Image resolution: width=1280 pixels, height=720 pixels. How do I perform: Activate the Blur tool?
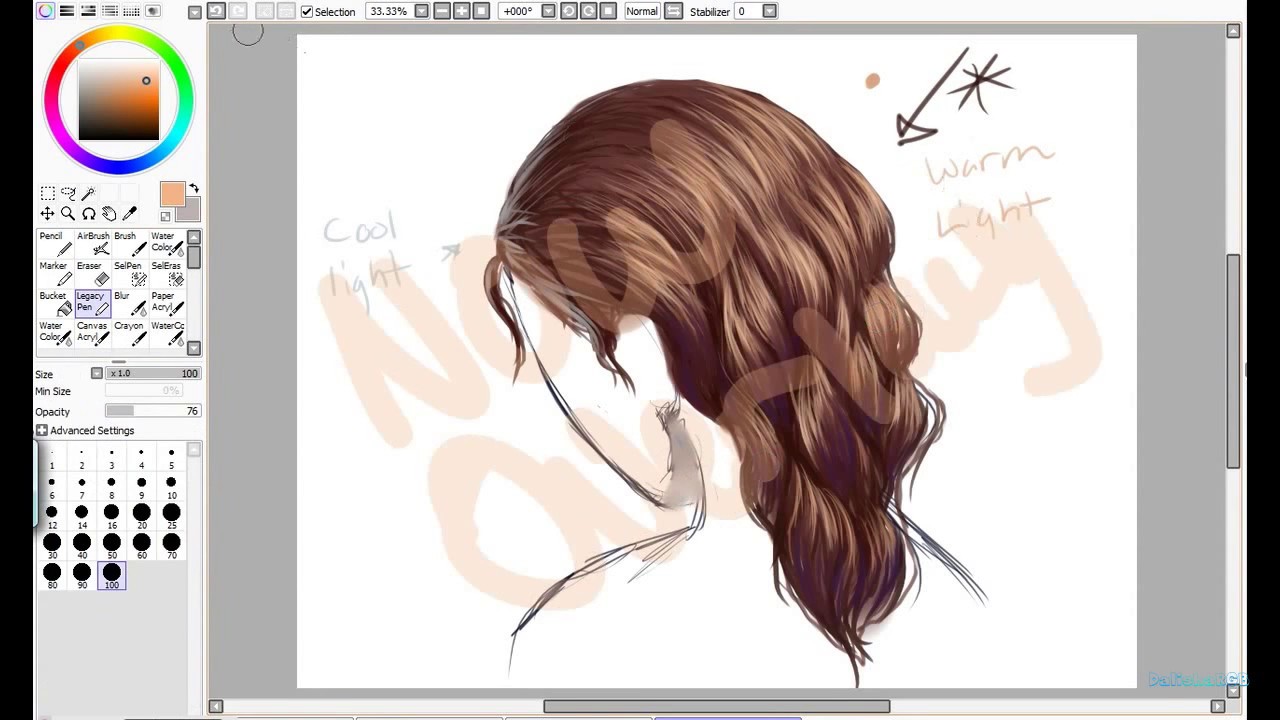coord(124,302)
